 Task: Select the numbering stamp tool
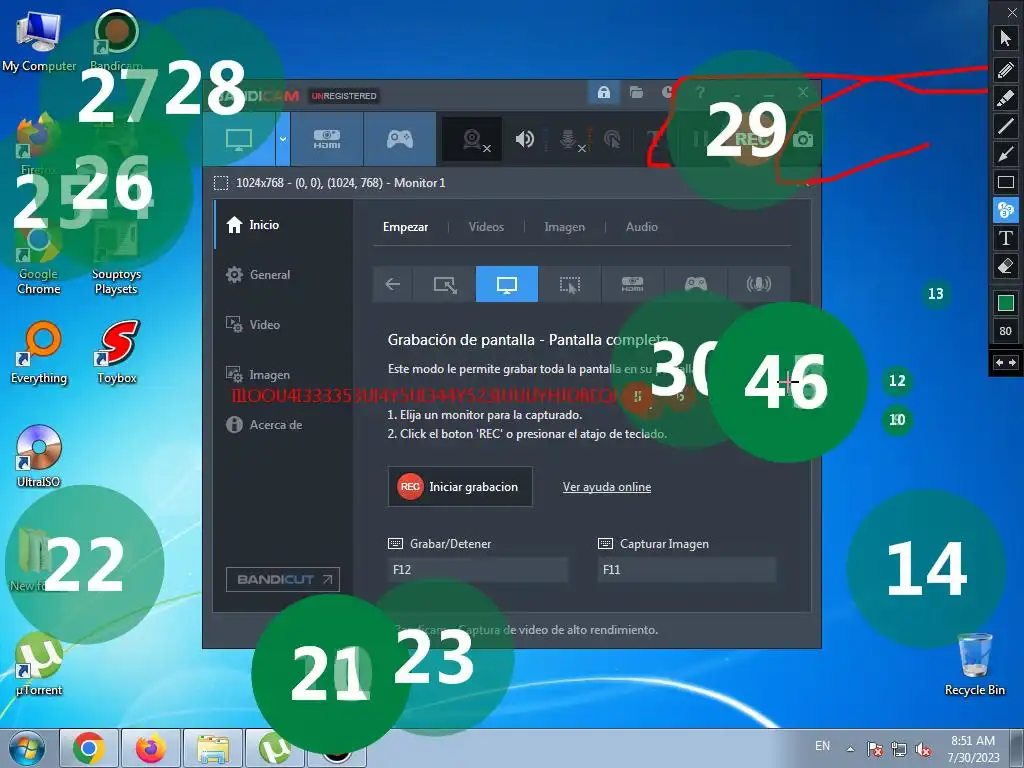point(1005,210)
